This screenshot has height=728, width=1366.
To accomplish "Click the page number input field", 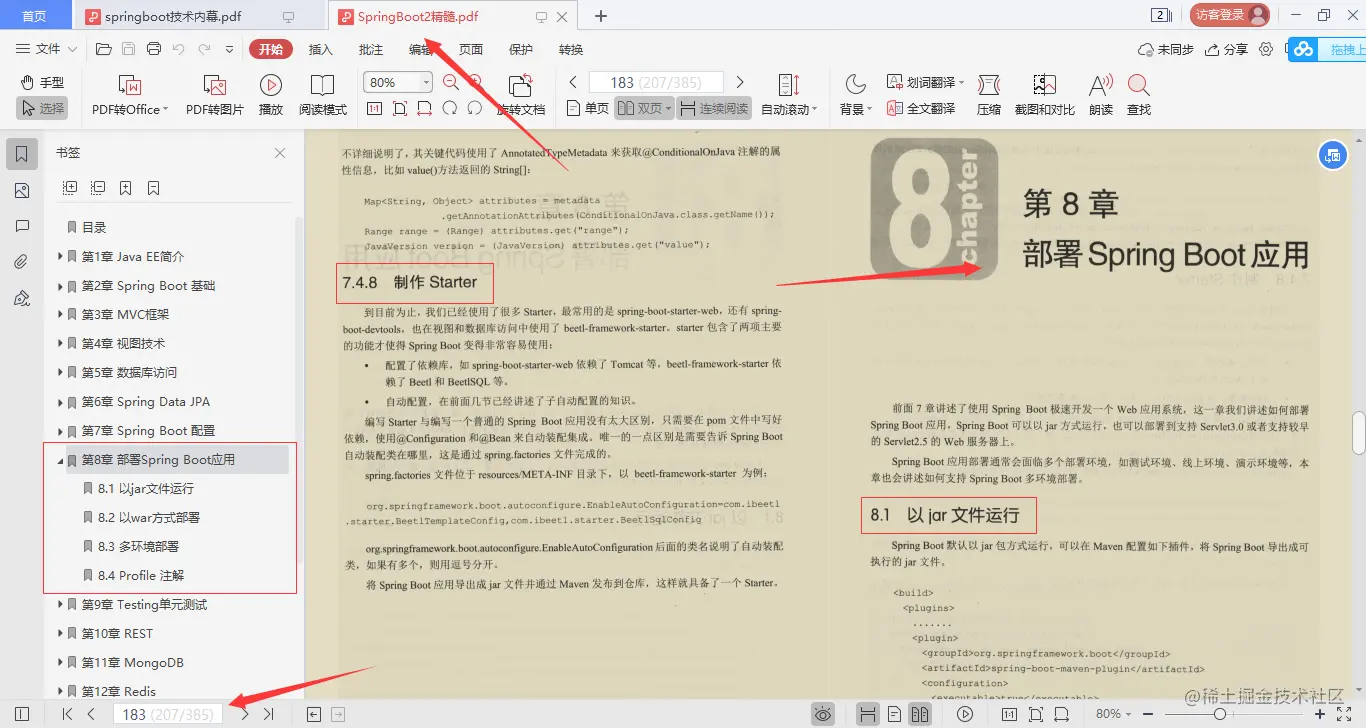I will pos(166,713).
